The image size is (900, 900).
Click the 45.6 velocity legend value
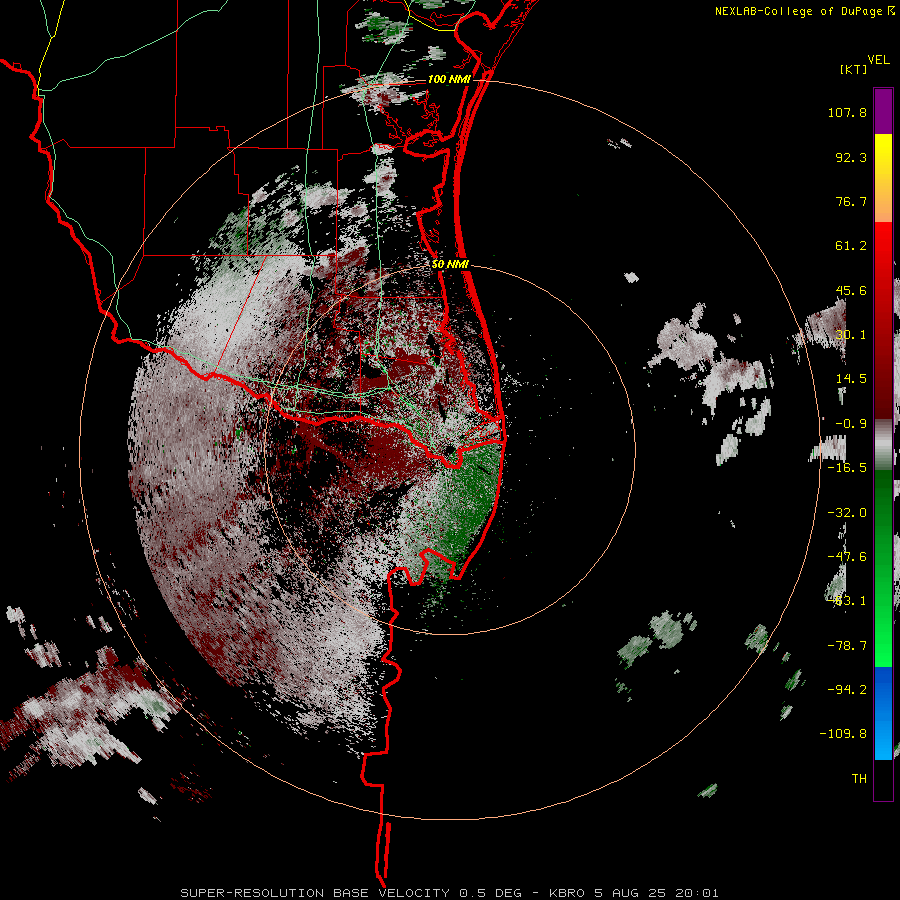tap(851, 290)
